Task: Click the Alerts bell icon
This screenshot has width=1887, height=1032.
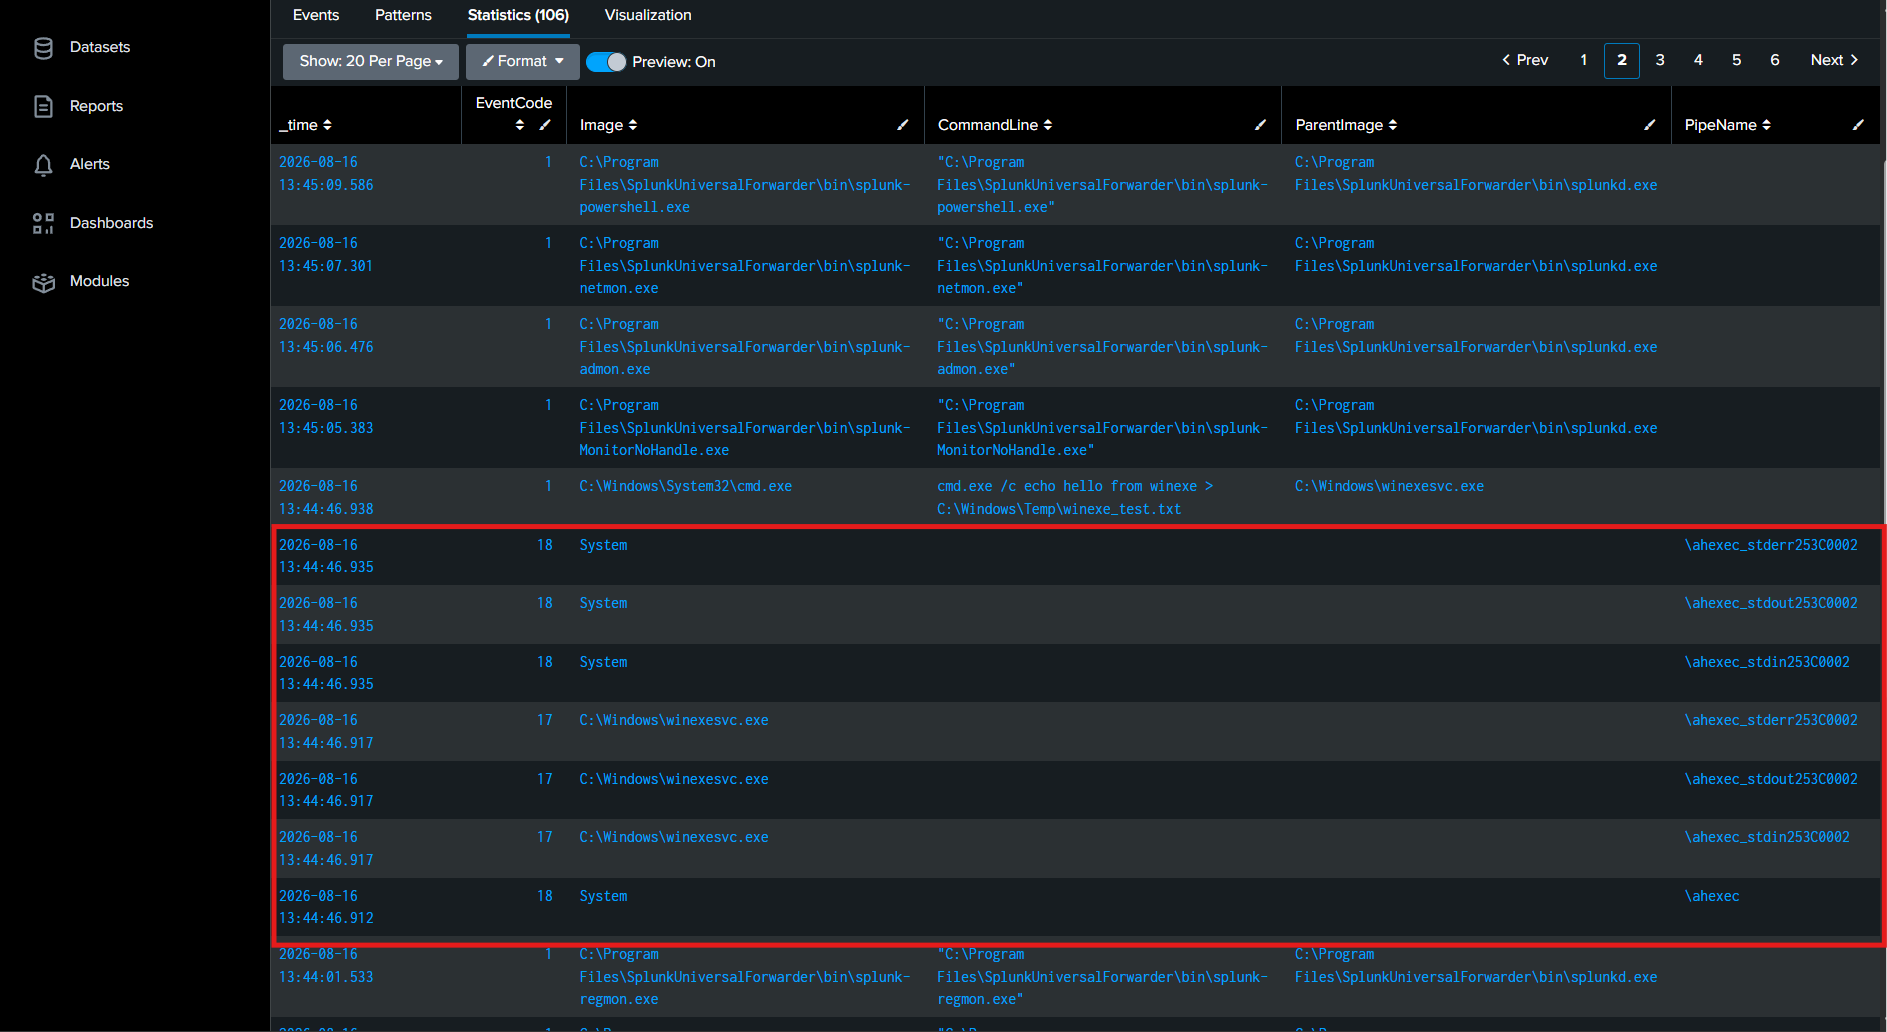Action: [43, 165]
